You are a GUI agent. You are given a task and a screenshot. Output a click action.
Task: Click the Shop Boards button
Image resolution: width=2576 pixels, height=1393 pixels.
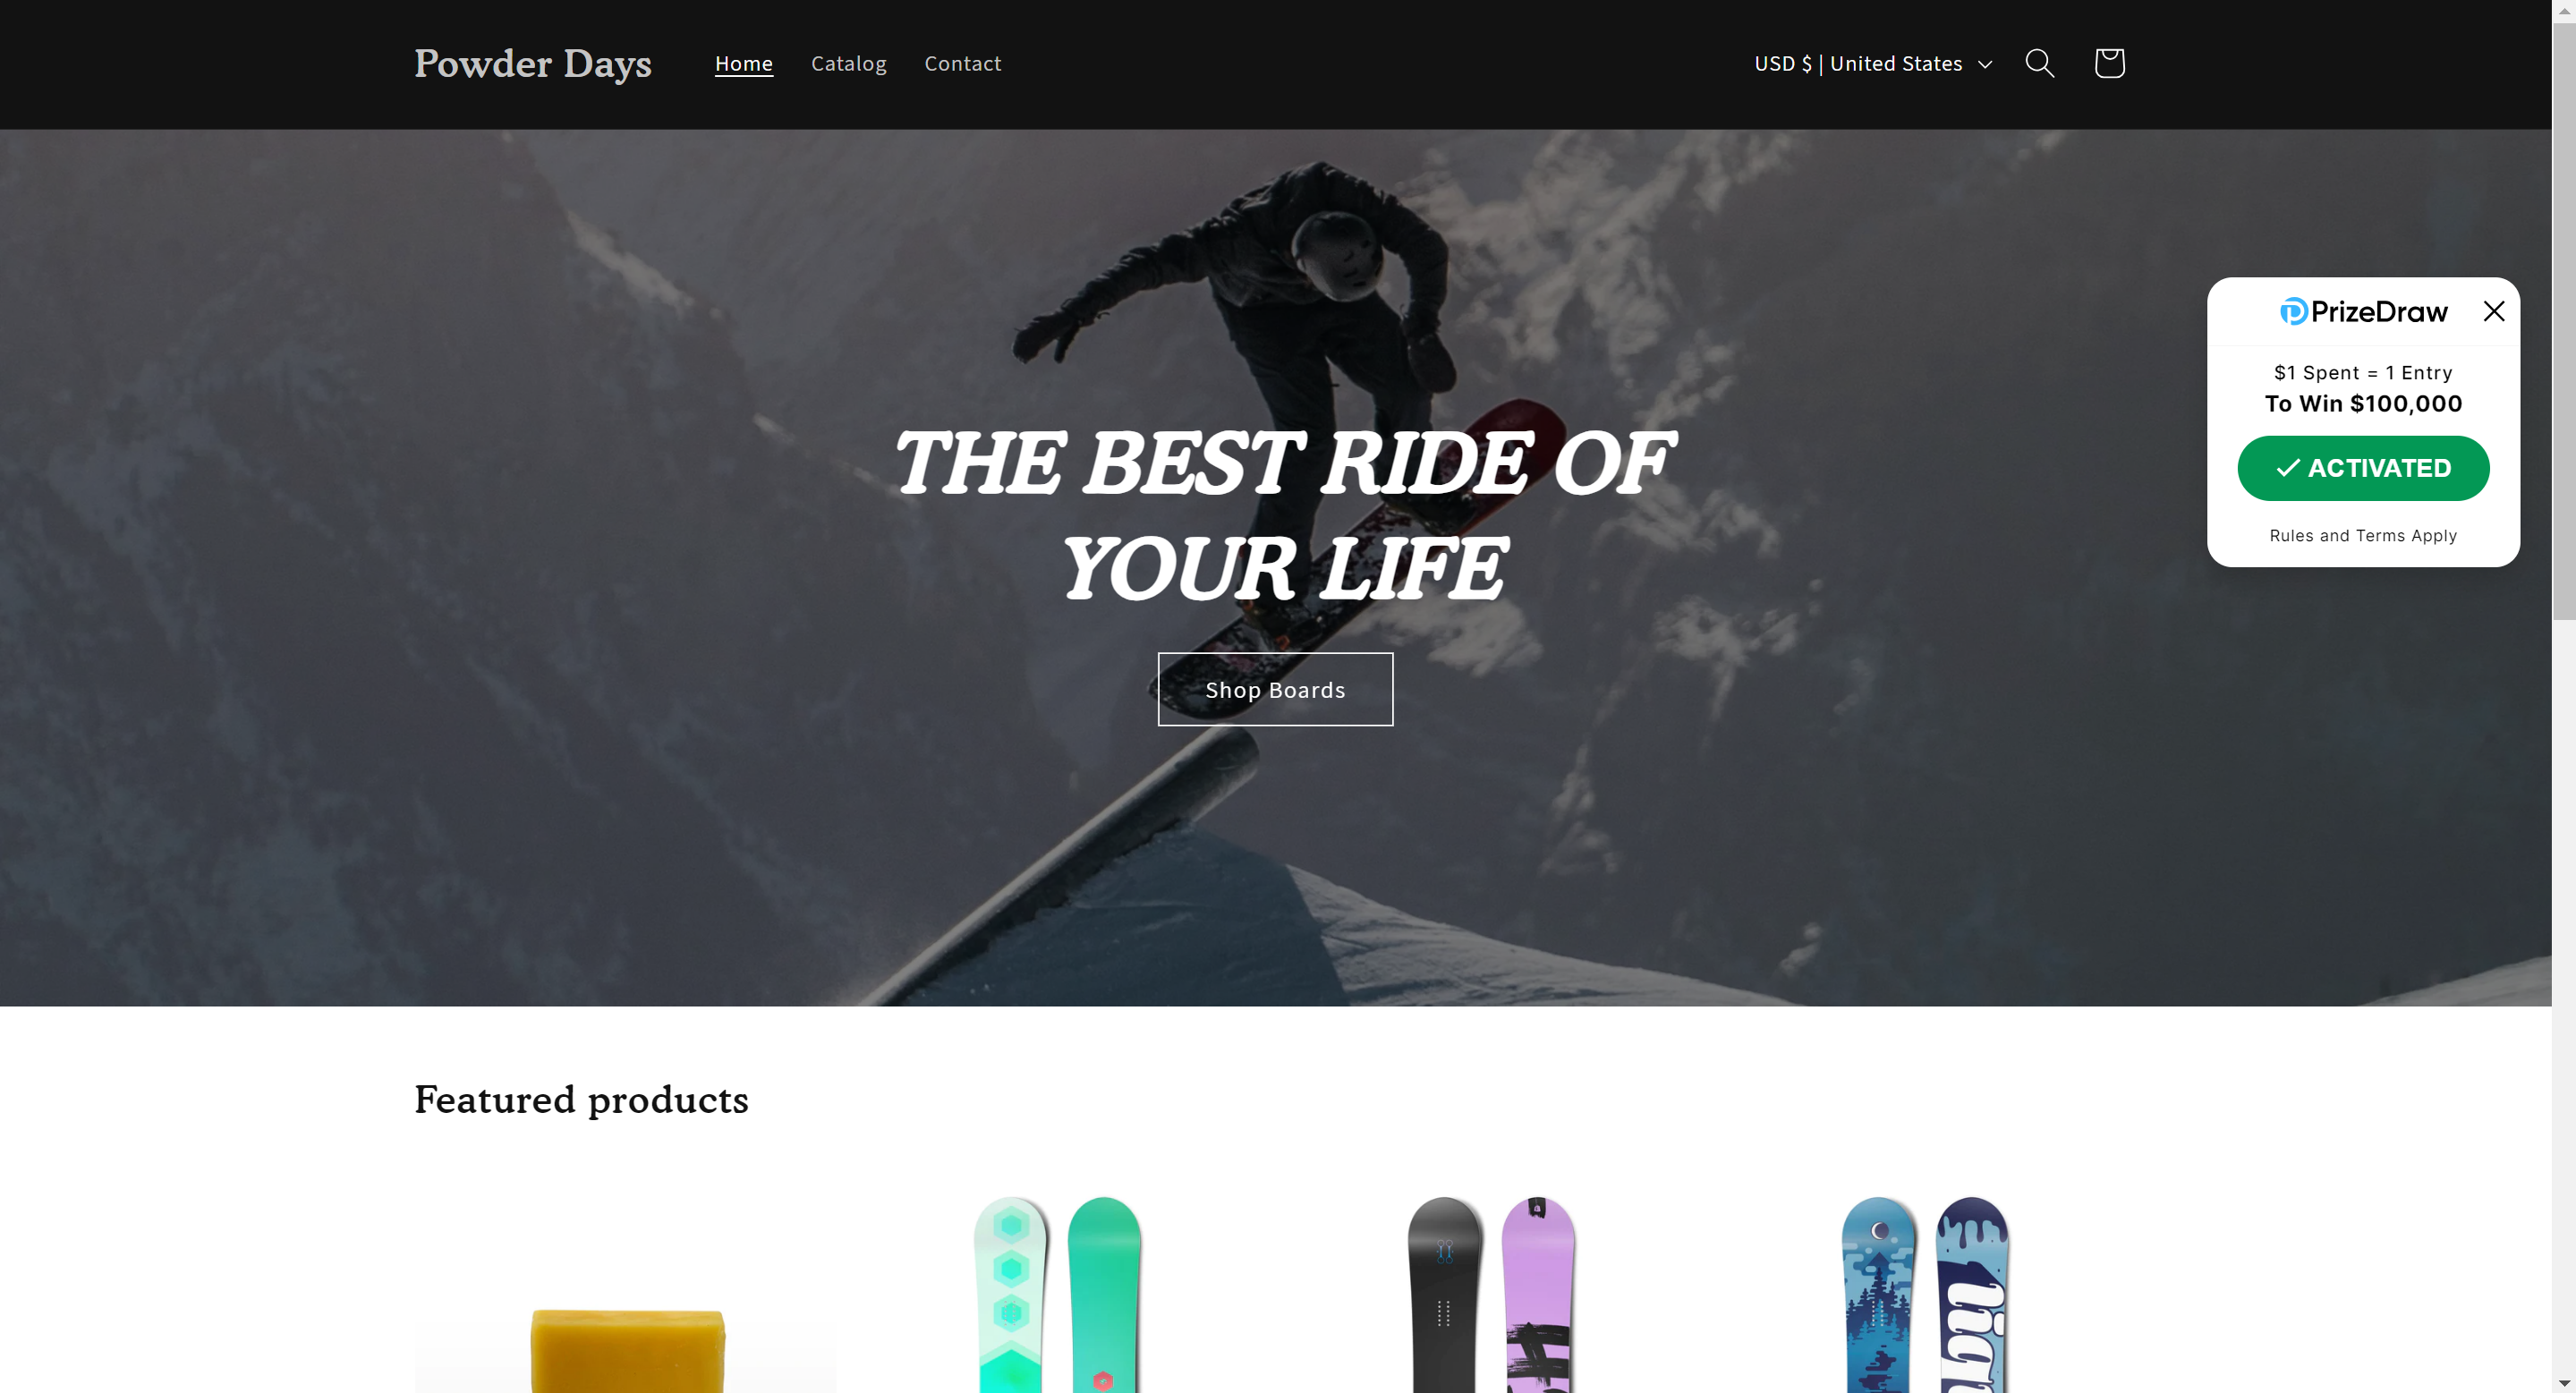1274,689
